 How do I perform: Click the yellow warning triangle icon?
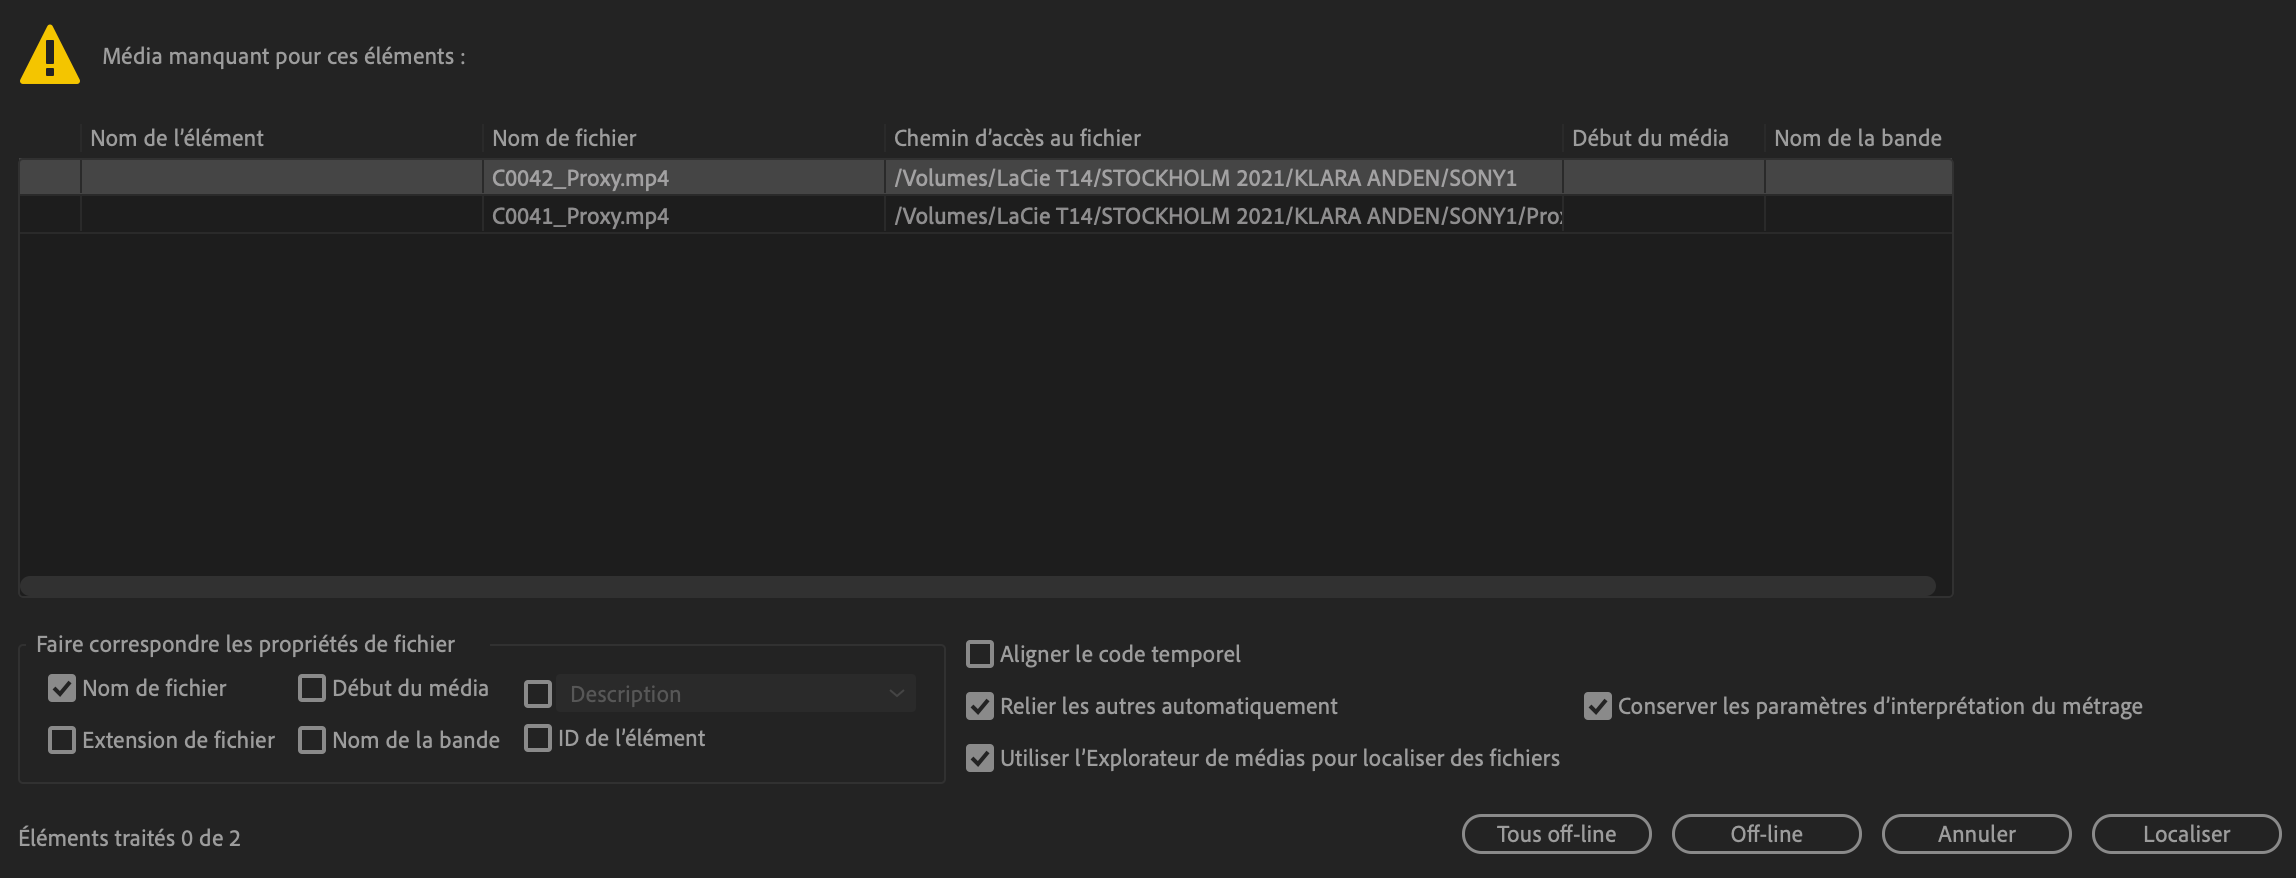(49, 56)
